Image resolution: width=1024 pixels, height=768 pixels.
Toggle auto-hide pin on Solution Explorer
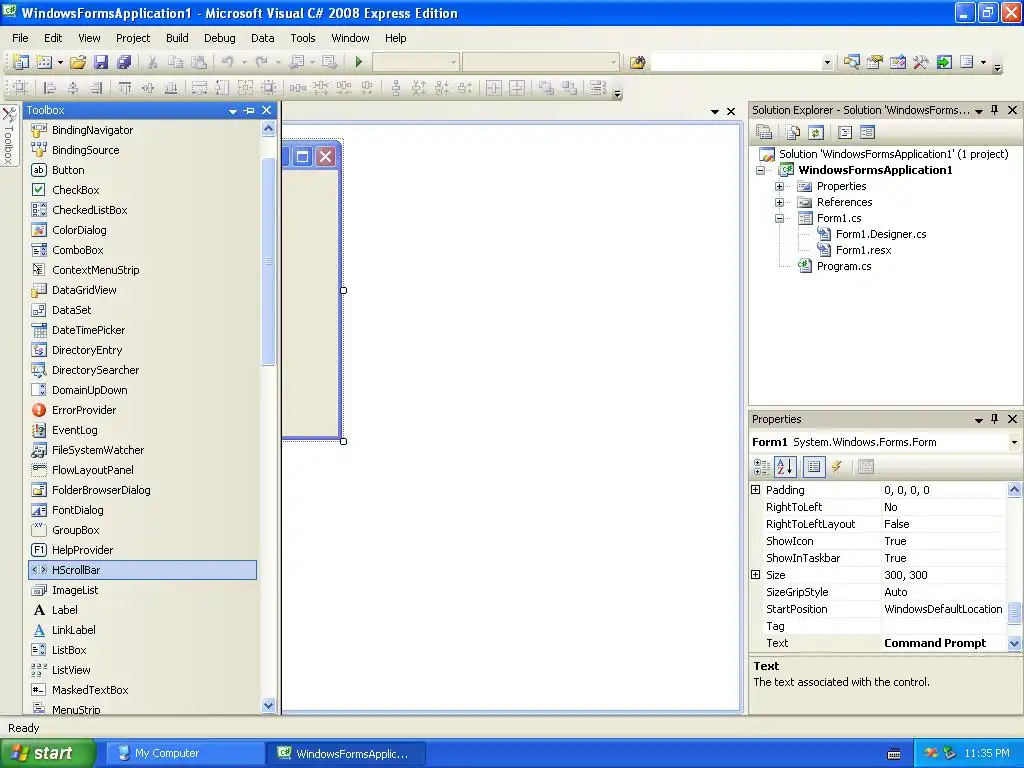pyautogui.click(x=995, y=110)
